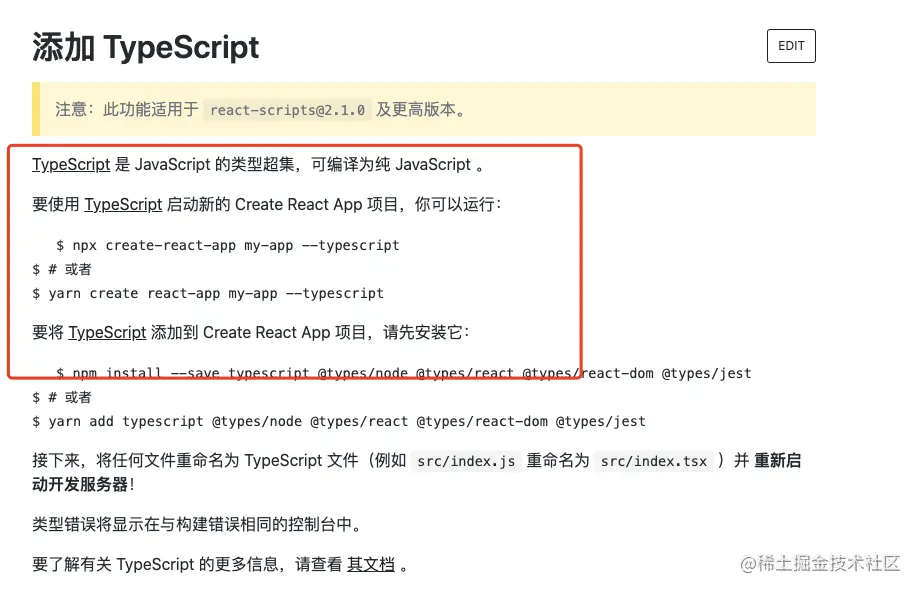Open TypeScript link in first paragraph
This screenshot has height=592, width=919.
71,165
